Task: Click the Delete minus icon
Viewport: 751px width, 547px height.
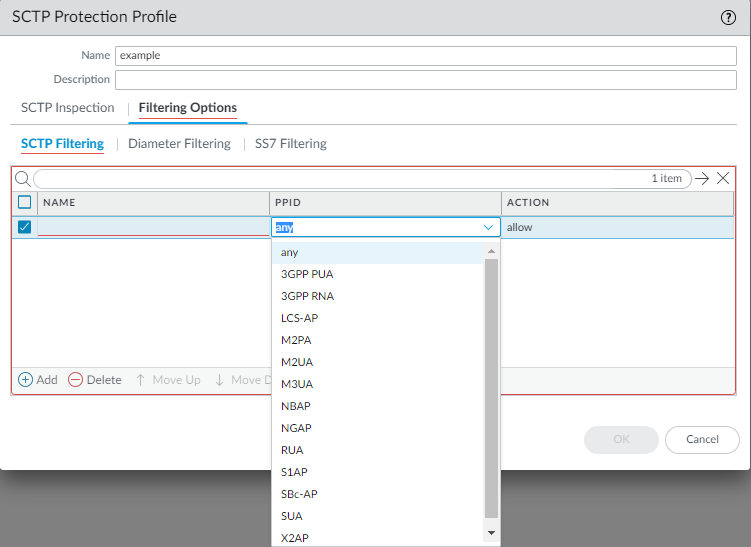Action: click(x=75, y=380)
